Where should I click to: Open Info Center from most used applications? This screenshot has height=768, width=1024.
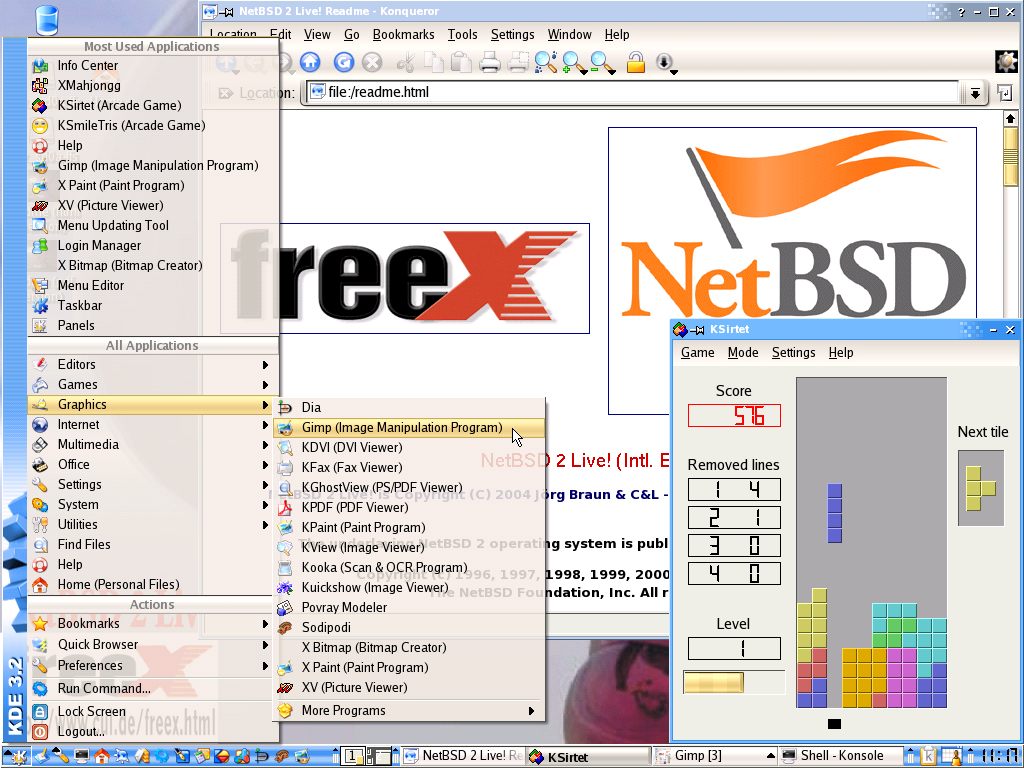pyautogui.click(x=153, y=65)
